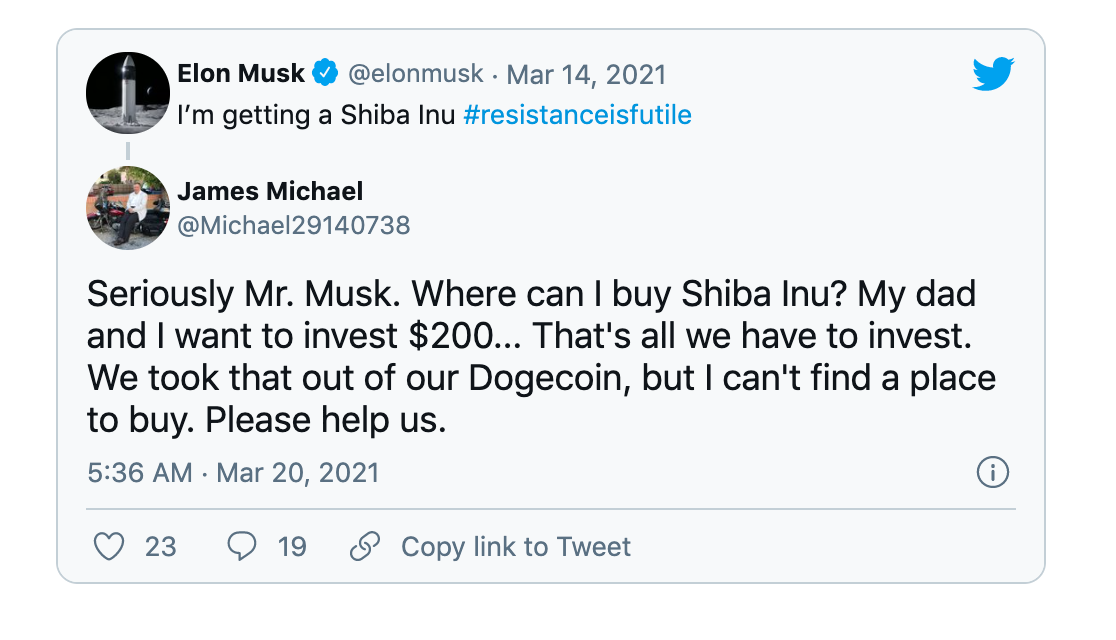Image resolution: width=1116 pixels, height=640 pixels.
Task: Click the reply text starting Seriously Mr. Musk
Action: 530,357
